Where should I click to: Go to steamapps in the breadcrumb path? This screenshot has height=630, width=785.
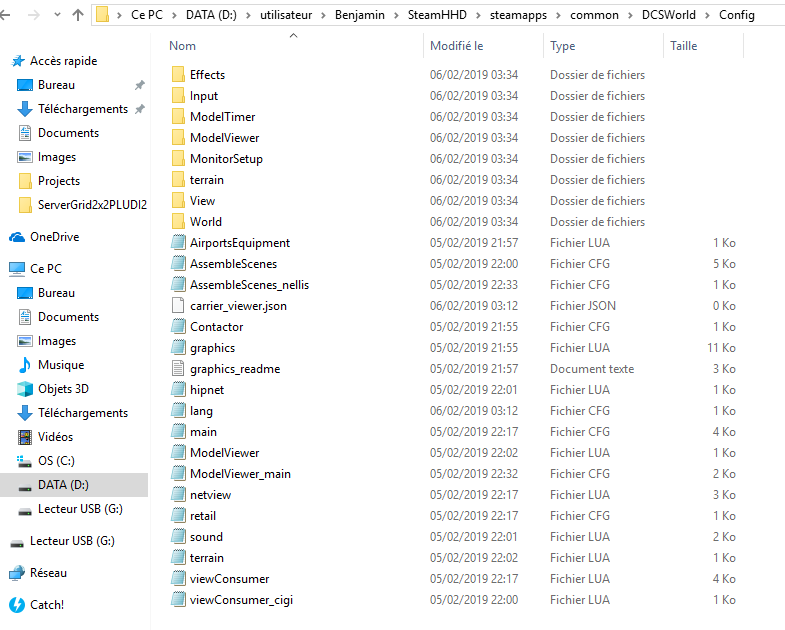[518, 16]
